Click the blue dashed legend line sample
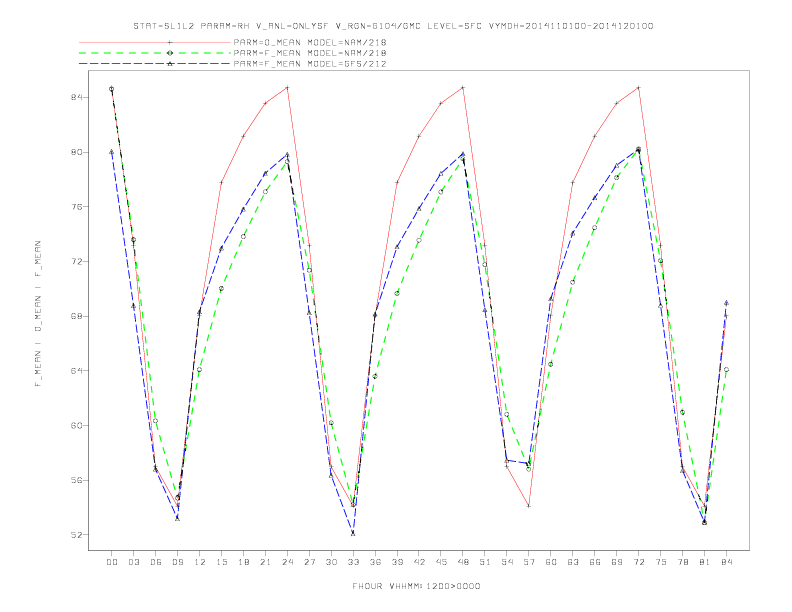Viewport: 792px width, 612px height. point(155,64)
